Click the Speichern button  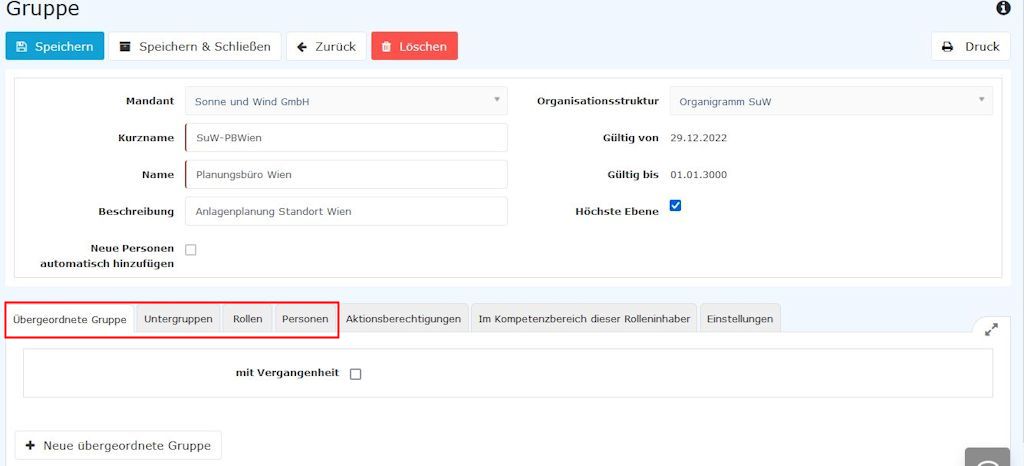(x=55, y=46)
